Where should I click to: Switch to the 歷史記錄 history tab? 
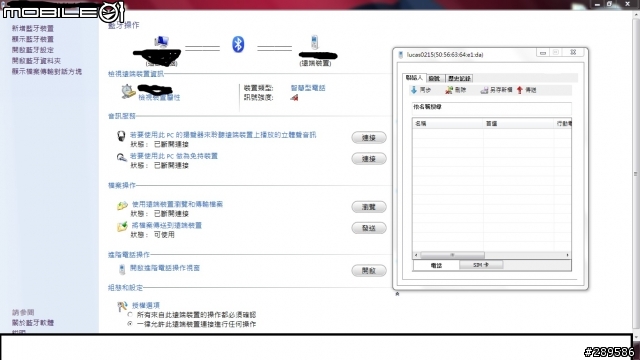tap(459, 78)
